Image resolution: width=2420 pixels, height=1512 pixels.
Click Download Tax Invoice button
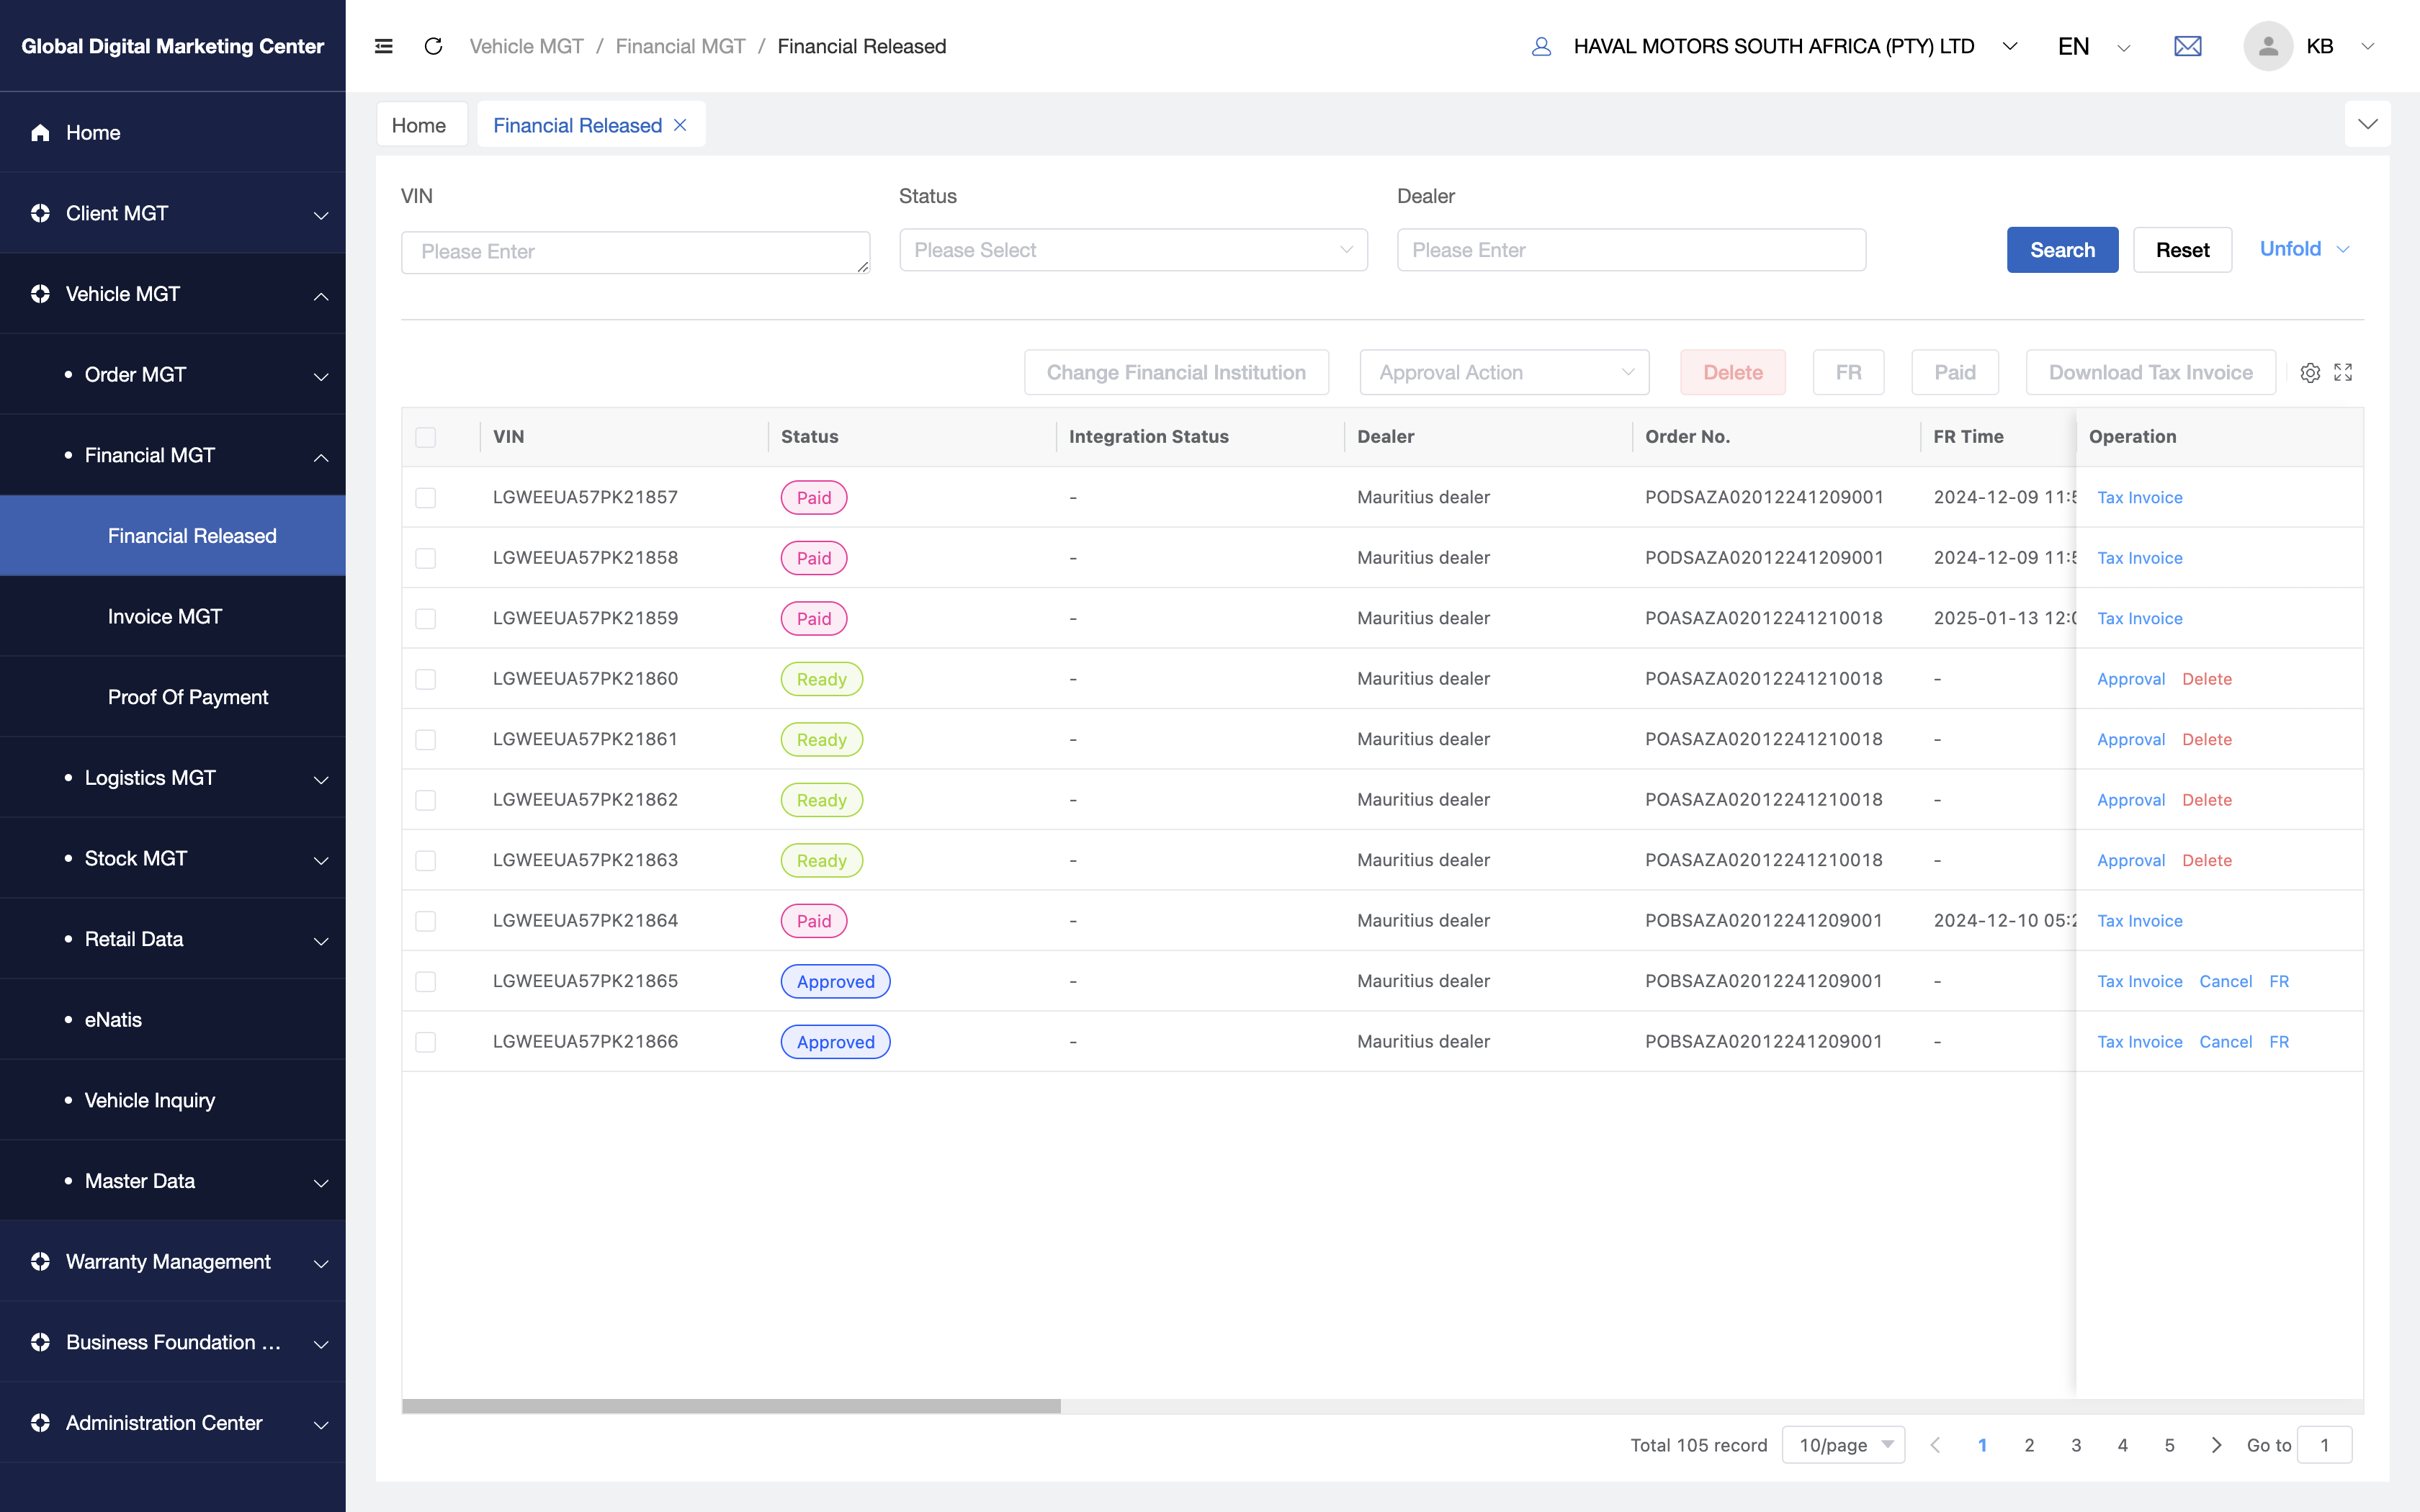(2150, 372)
